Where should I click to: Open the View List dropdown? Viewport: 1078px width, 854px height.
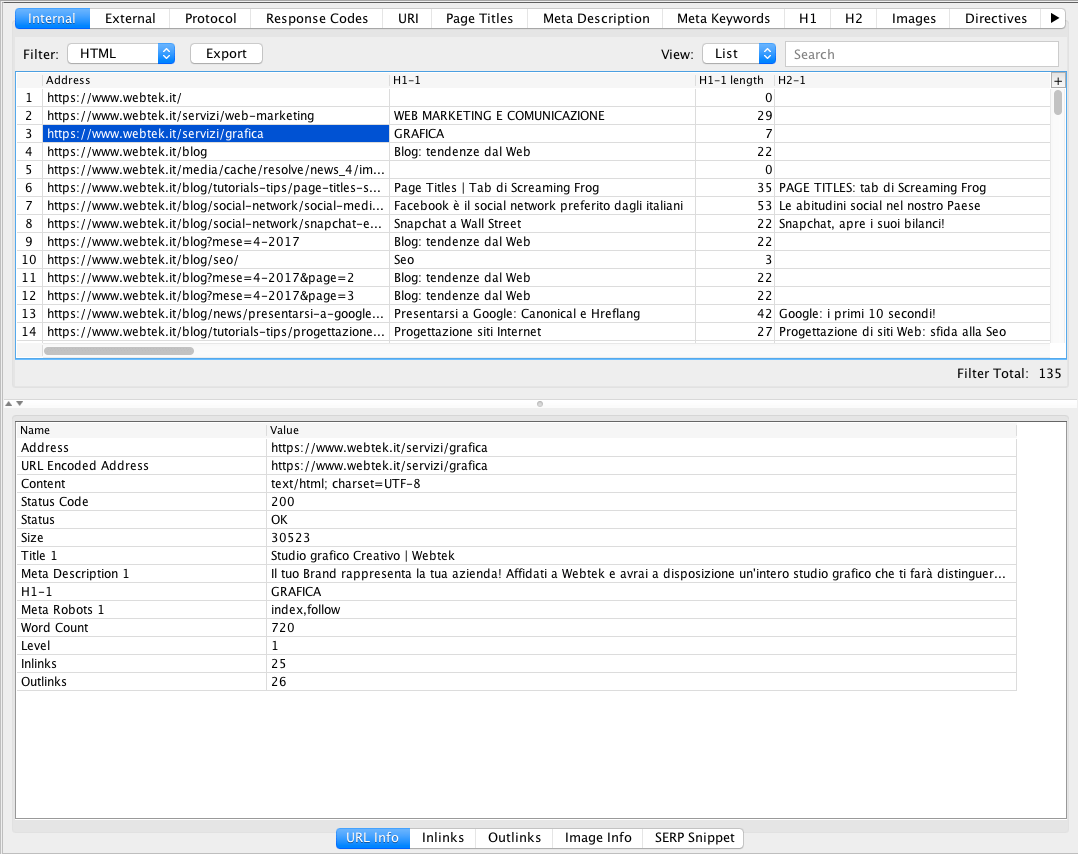738,54
